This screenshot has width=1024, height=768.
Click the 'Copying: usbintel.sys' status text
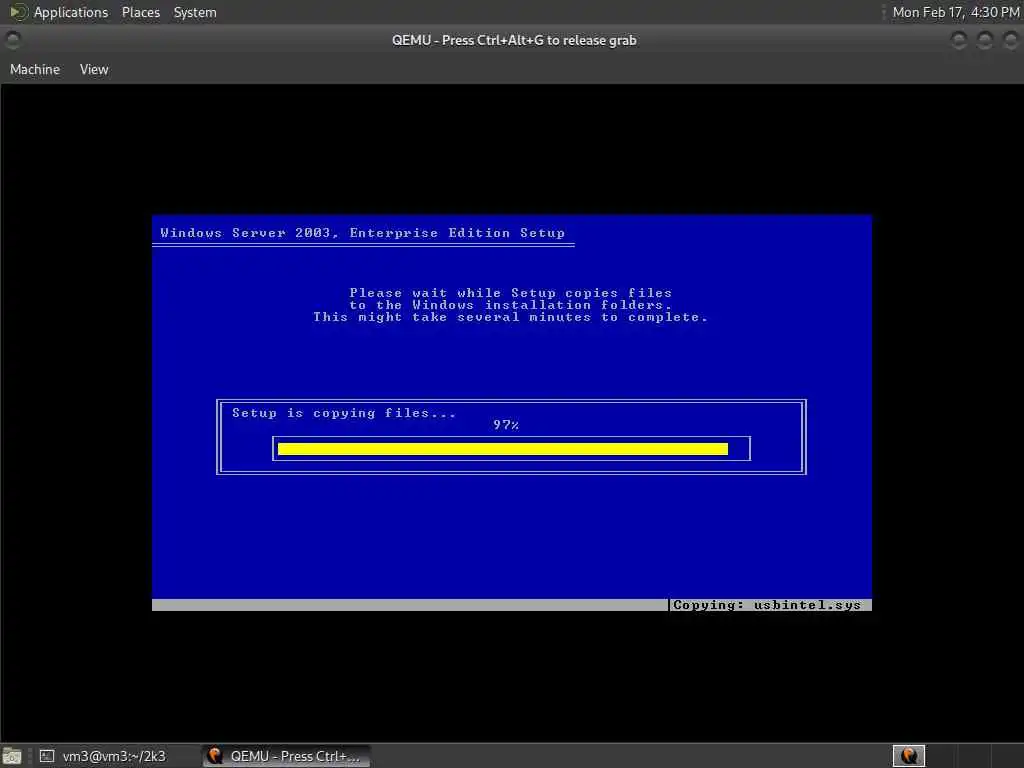coord(767,605)
